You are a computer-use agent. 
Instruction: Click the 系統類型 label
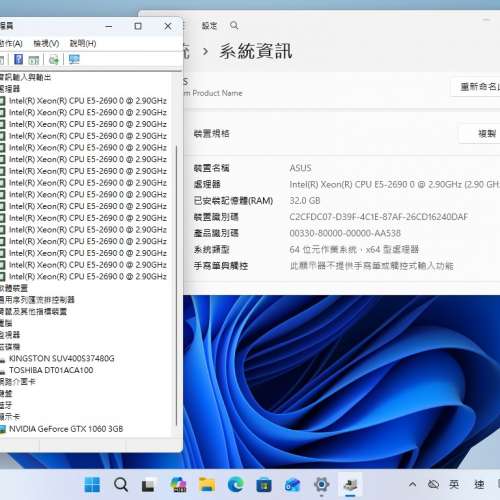click(x=211, y=250)
